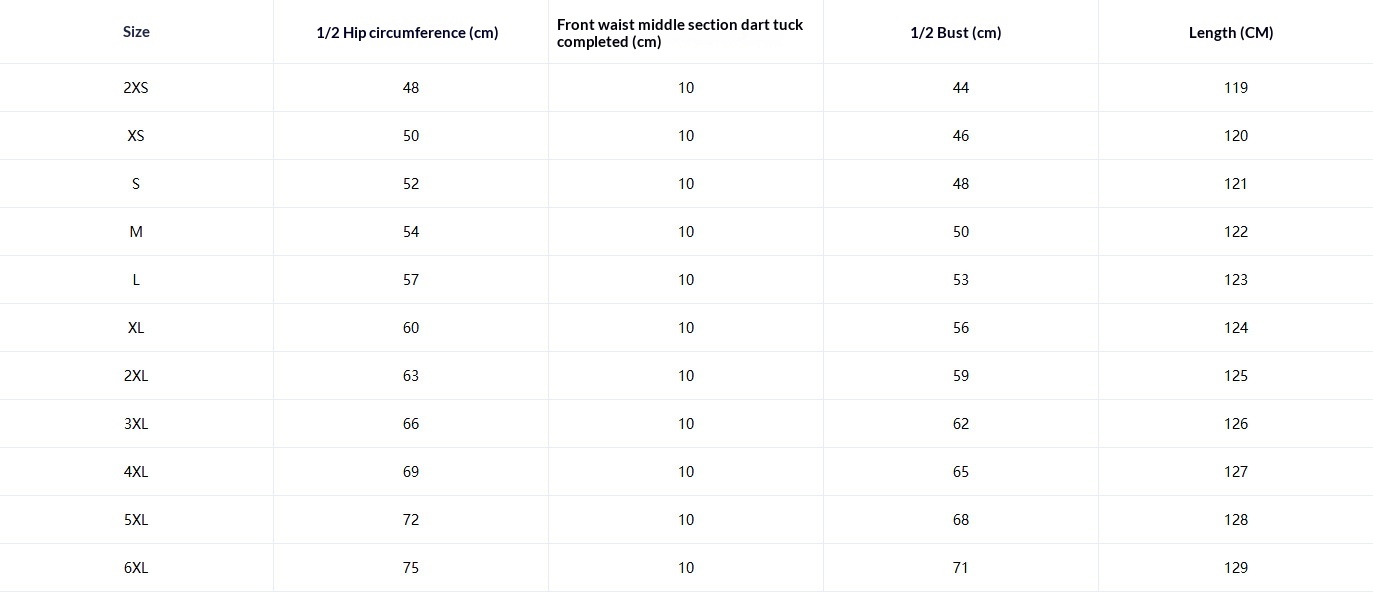The image size is (1373, 592).
Task: Select the 2XS size cell
Action: (x=136, y=88)
